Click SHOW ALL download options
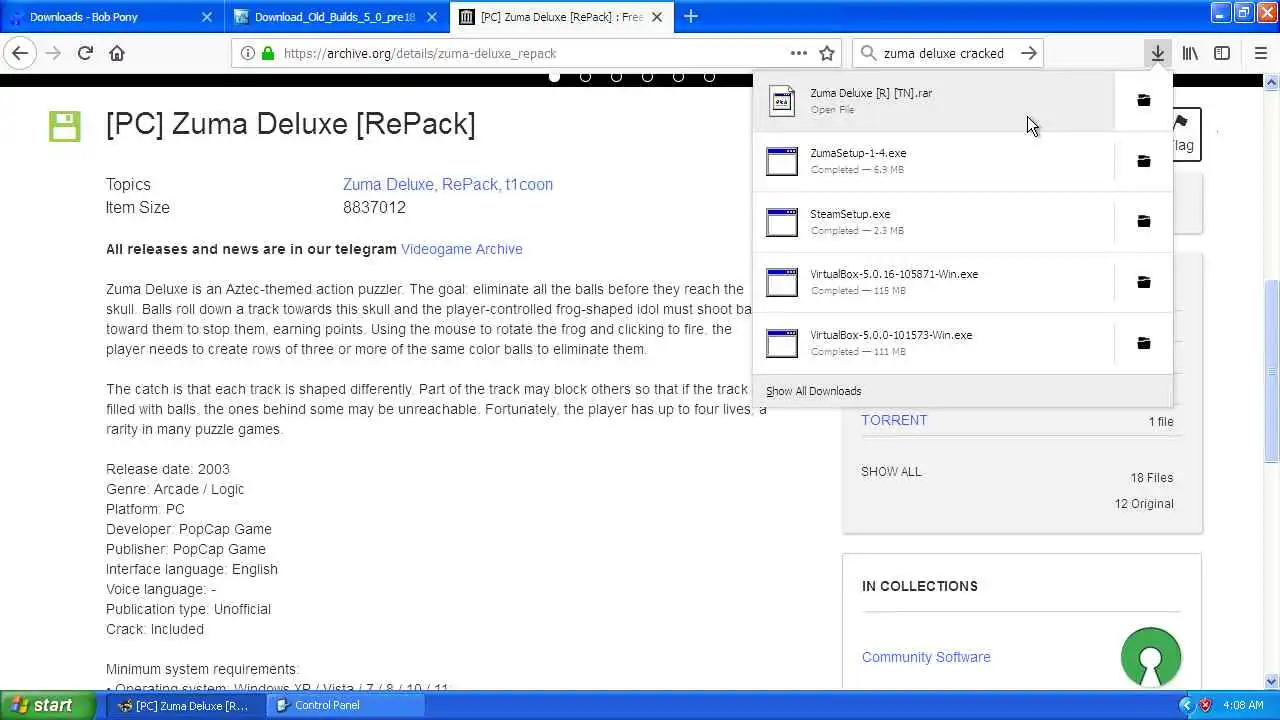This screenshot has width=1280, height=720. pyautogui.click(x=891, y=471)
